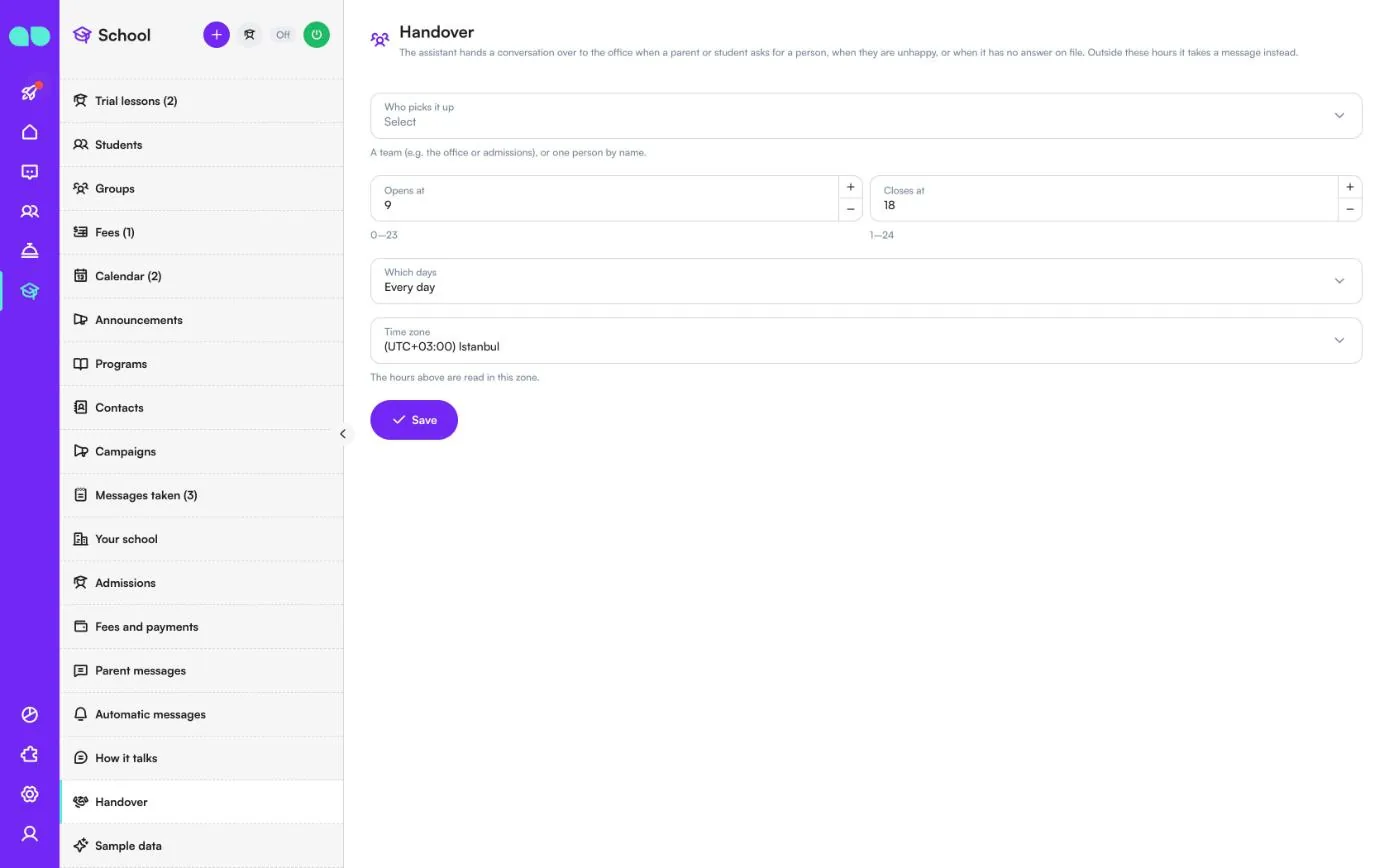Go to Students in the sidebar
This screenshot has height=868, width=1389.
click(x=202, y=145)
